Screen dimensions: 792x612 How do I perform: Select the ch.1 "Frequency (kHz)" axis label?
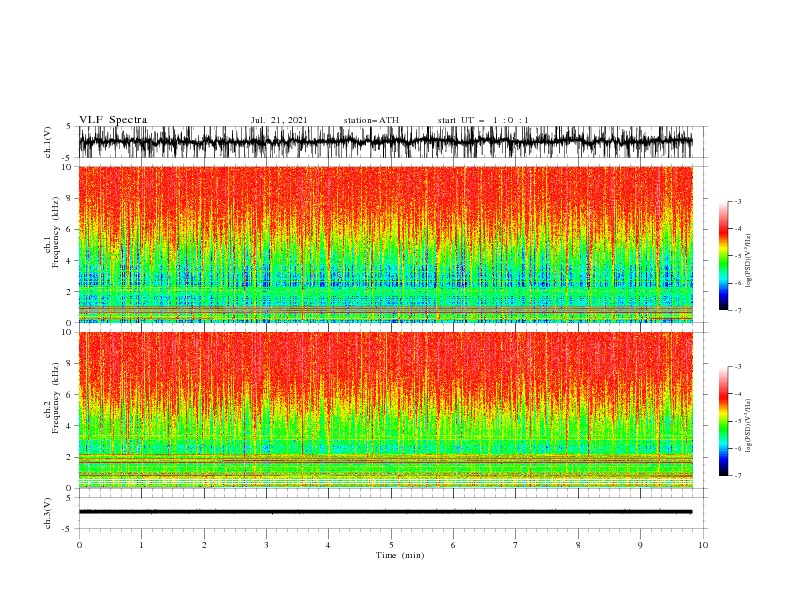55,233
